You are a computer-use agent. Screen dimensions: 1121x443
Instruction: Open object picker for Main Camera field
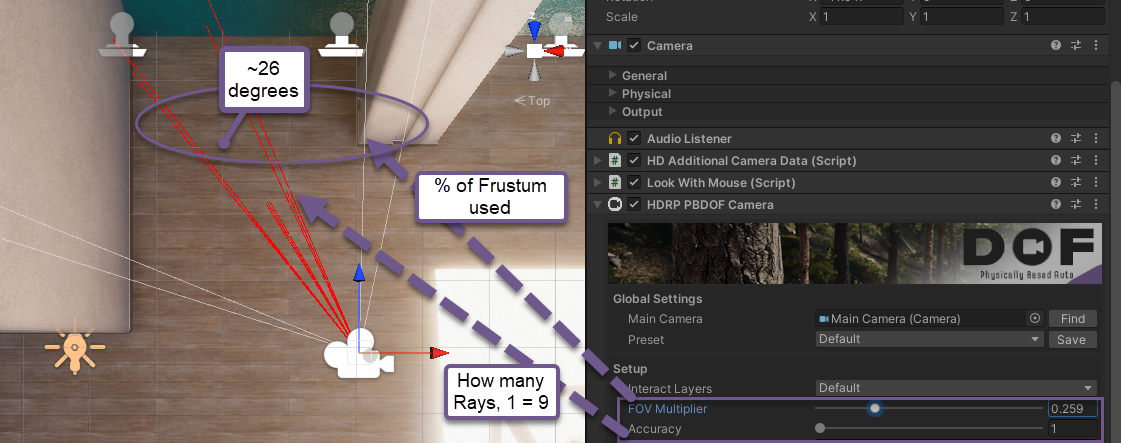[x=1034, y=319]
